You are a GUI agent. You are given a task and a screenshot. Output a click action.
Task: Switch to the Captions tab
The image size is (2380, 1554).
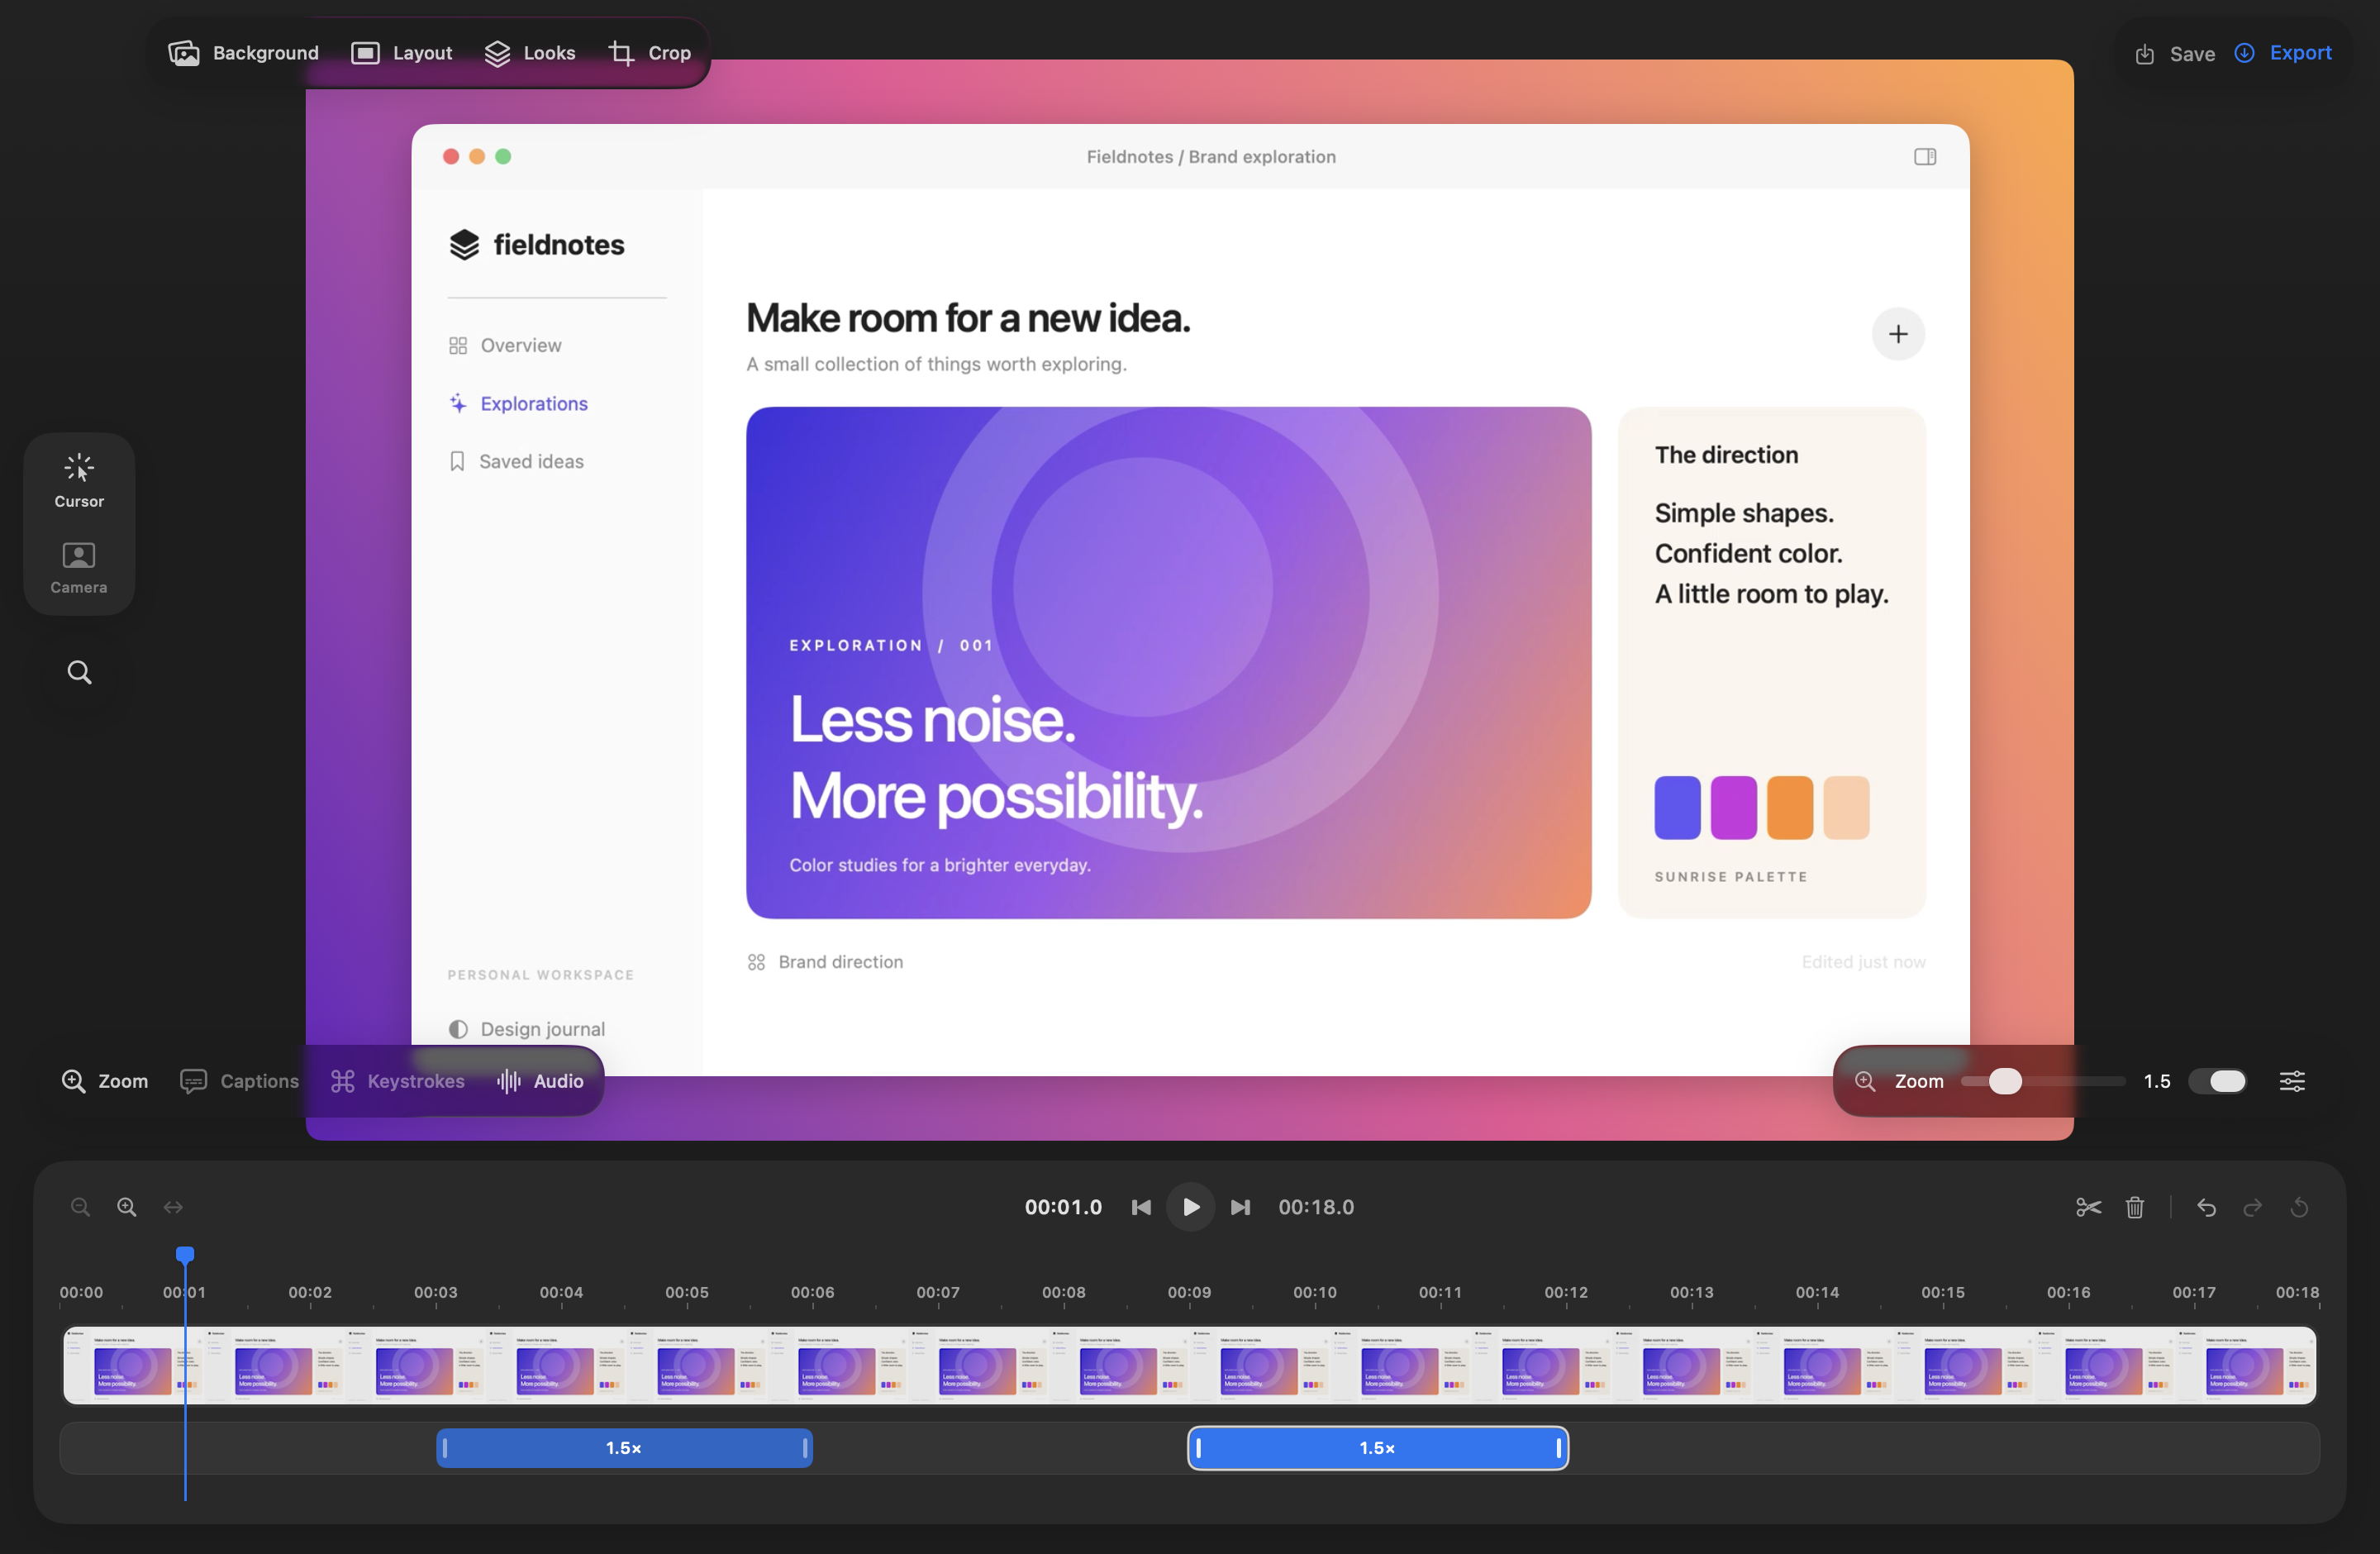point(239,1081)
